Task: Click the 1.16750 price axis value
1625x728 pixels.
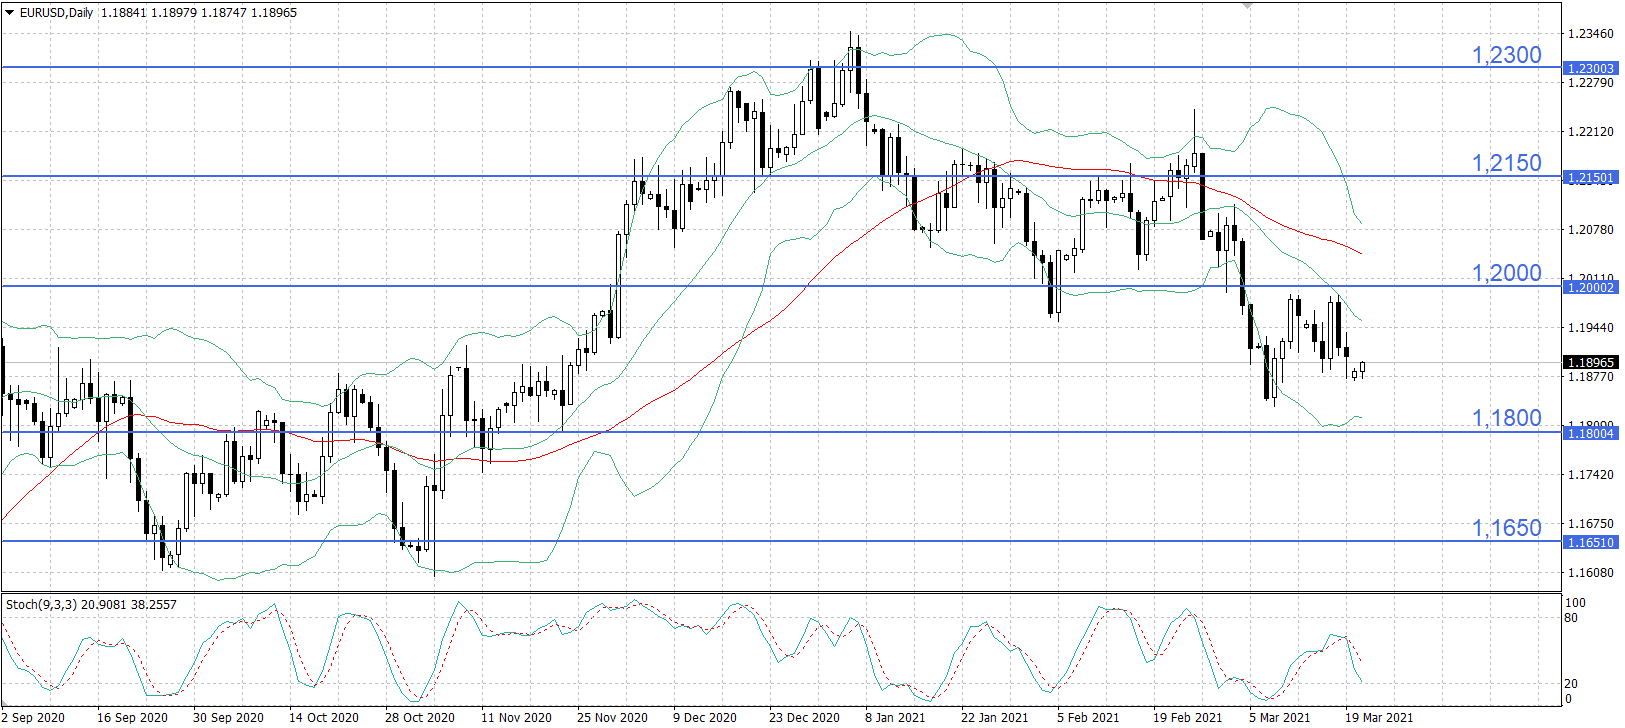Action: (x=1590, y=524)
